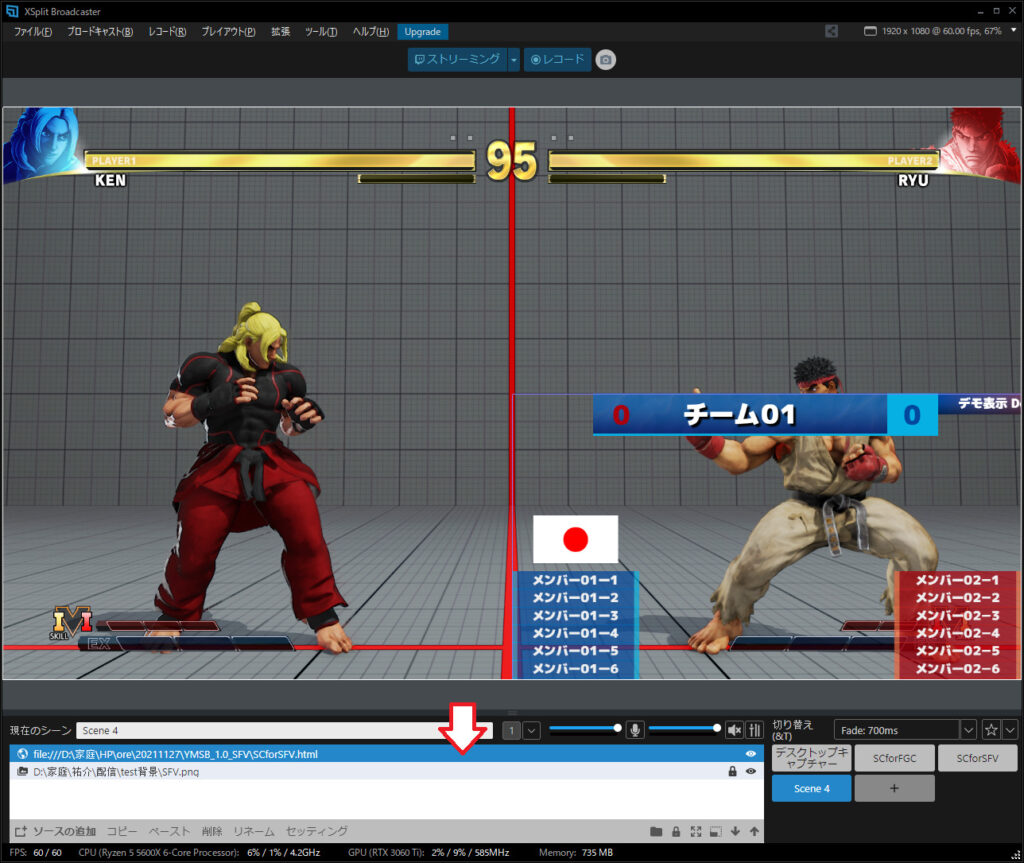Expand the dropdown next to the star
This screenshot has height=863, width=1024.
1010,730
